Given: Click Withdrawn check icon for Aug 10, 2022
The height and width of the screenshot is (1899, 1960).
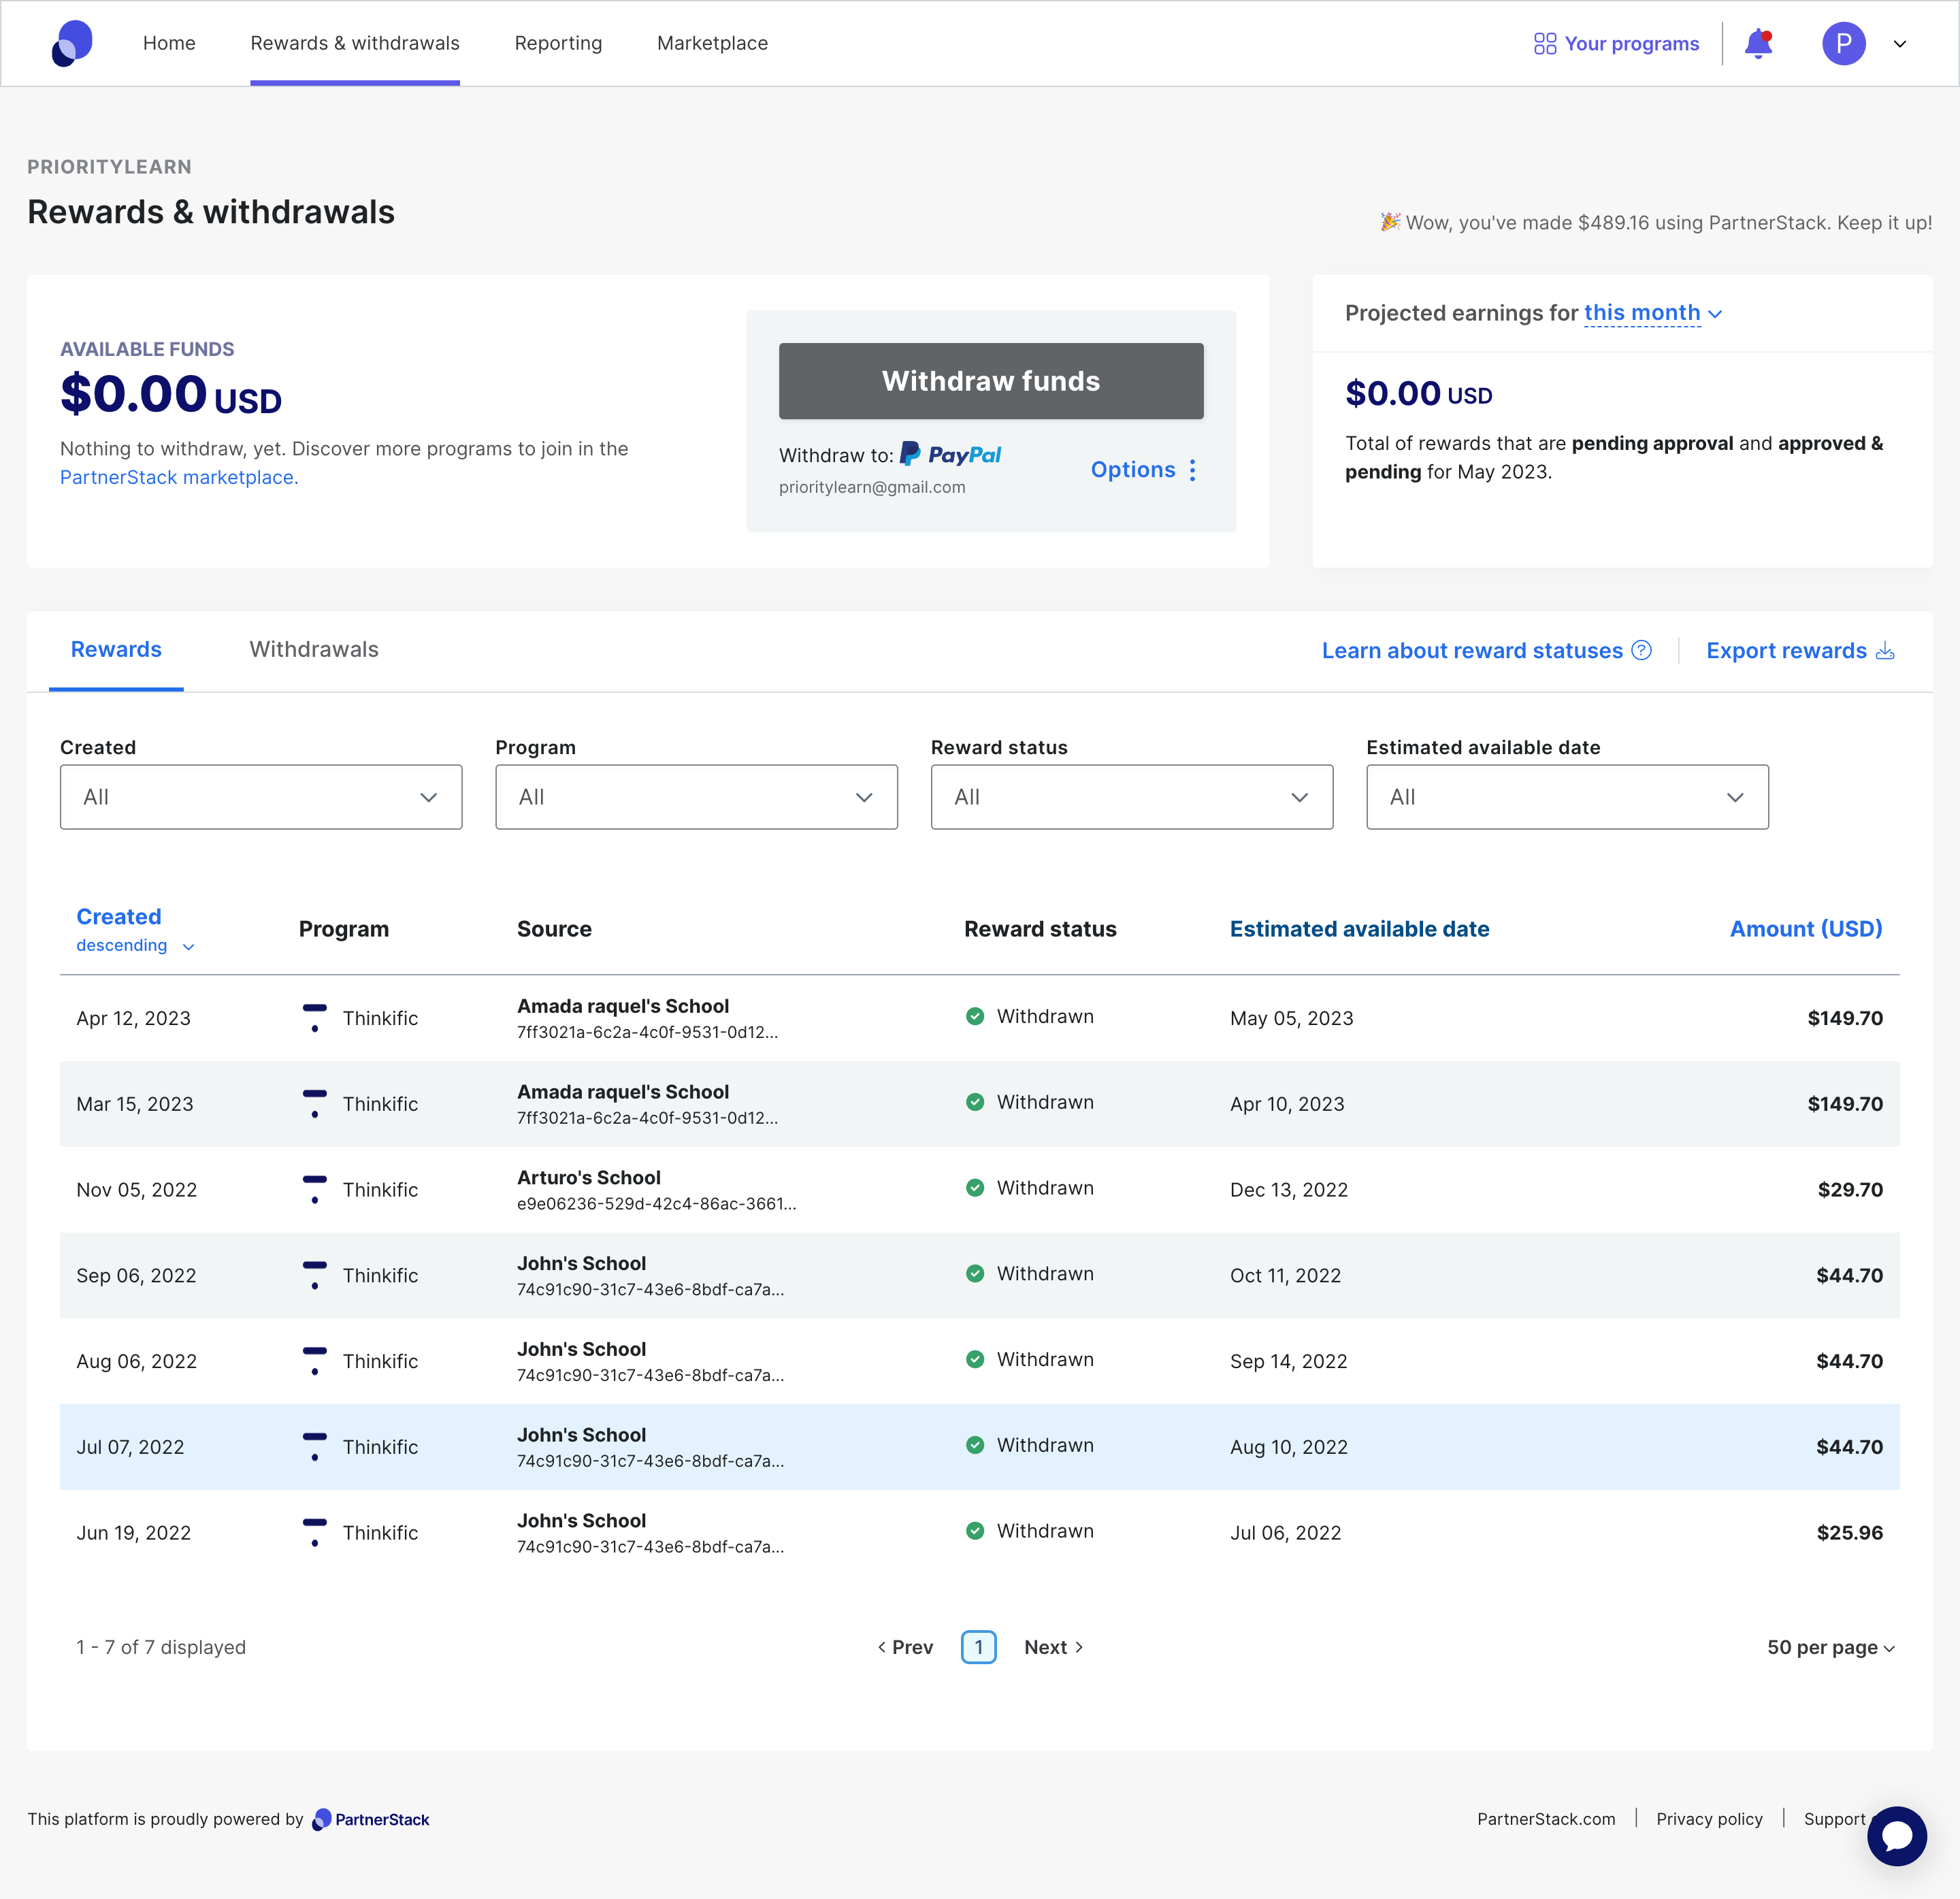Looking at the screenshot, I should [975, 1445].
